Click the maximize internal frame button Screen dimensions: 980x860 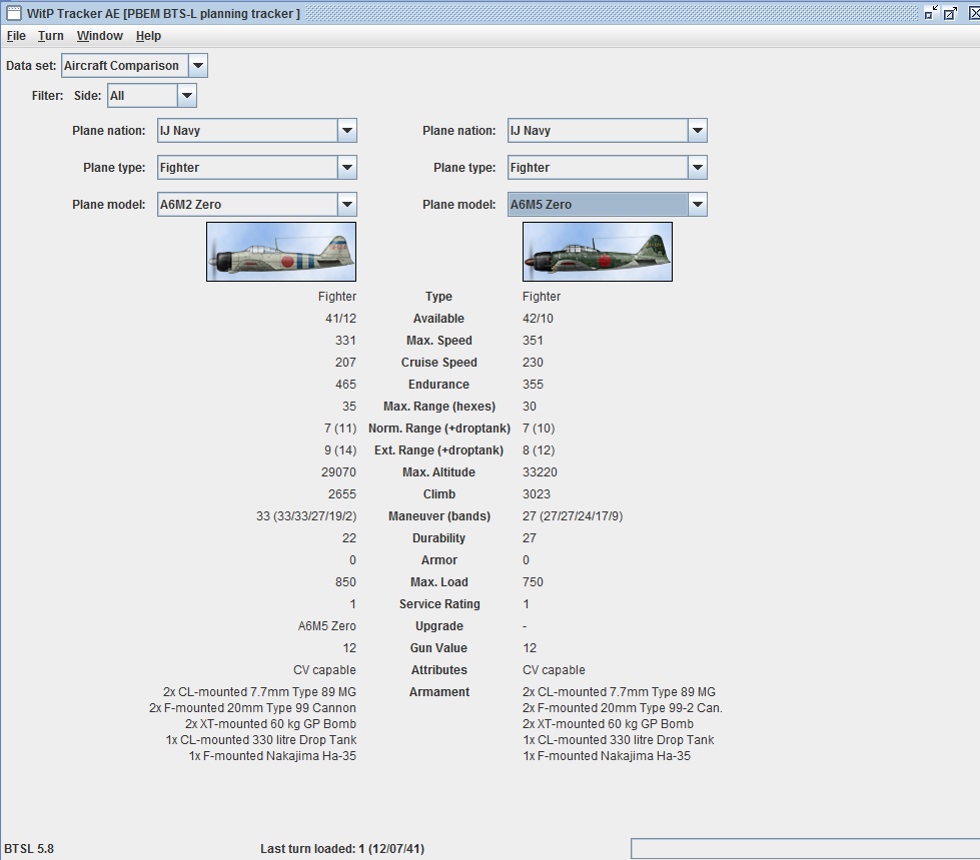coord(951,13)
